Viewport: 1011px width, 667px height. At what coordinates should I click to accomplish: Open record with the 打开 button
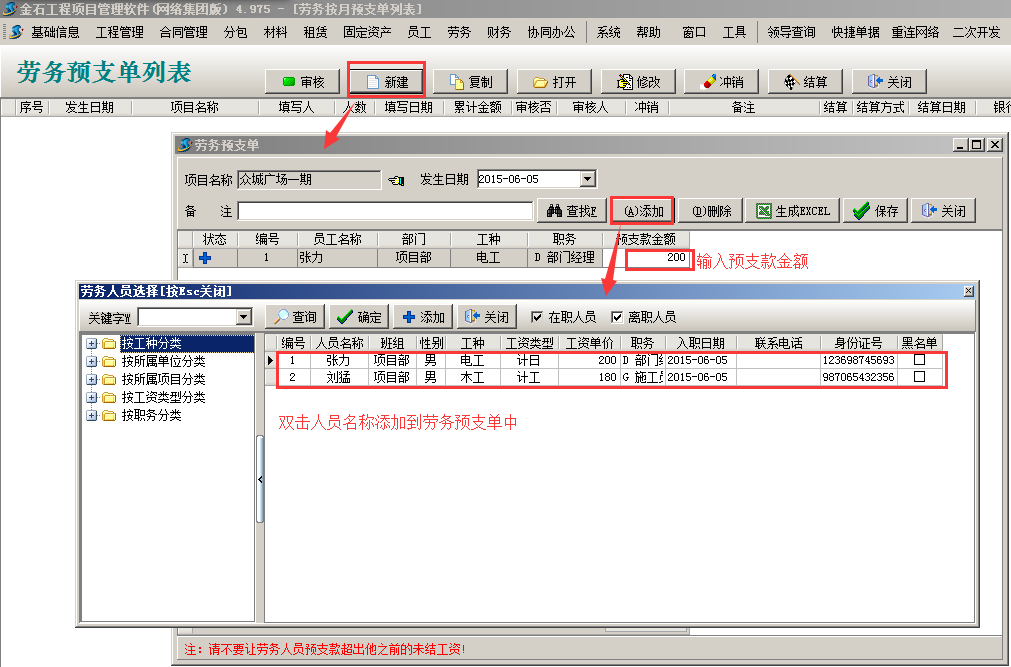pyautogui.click(x=554, y=82)
